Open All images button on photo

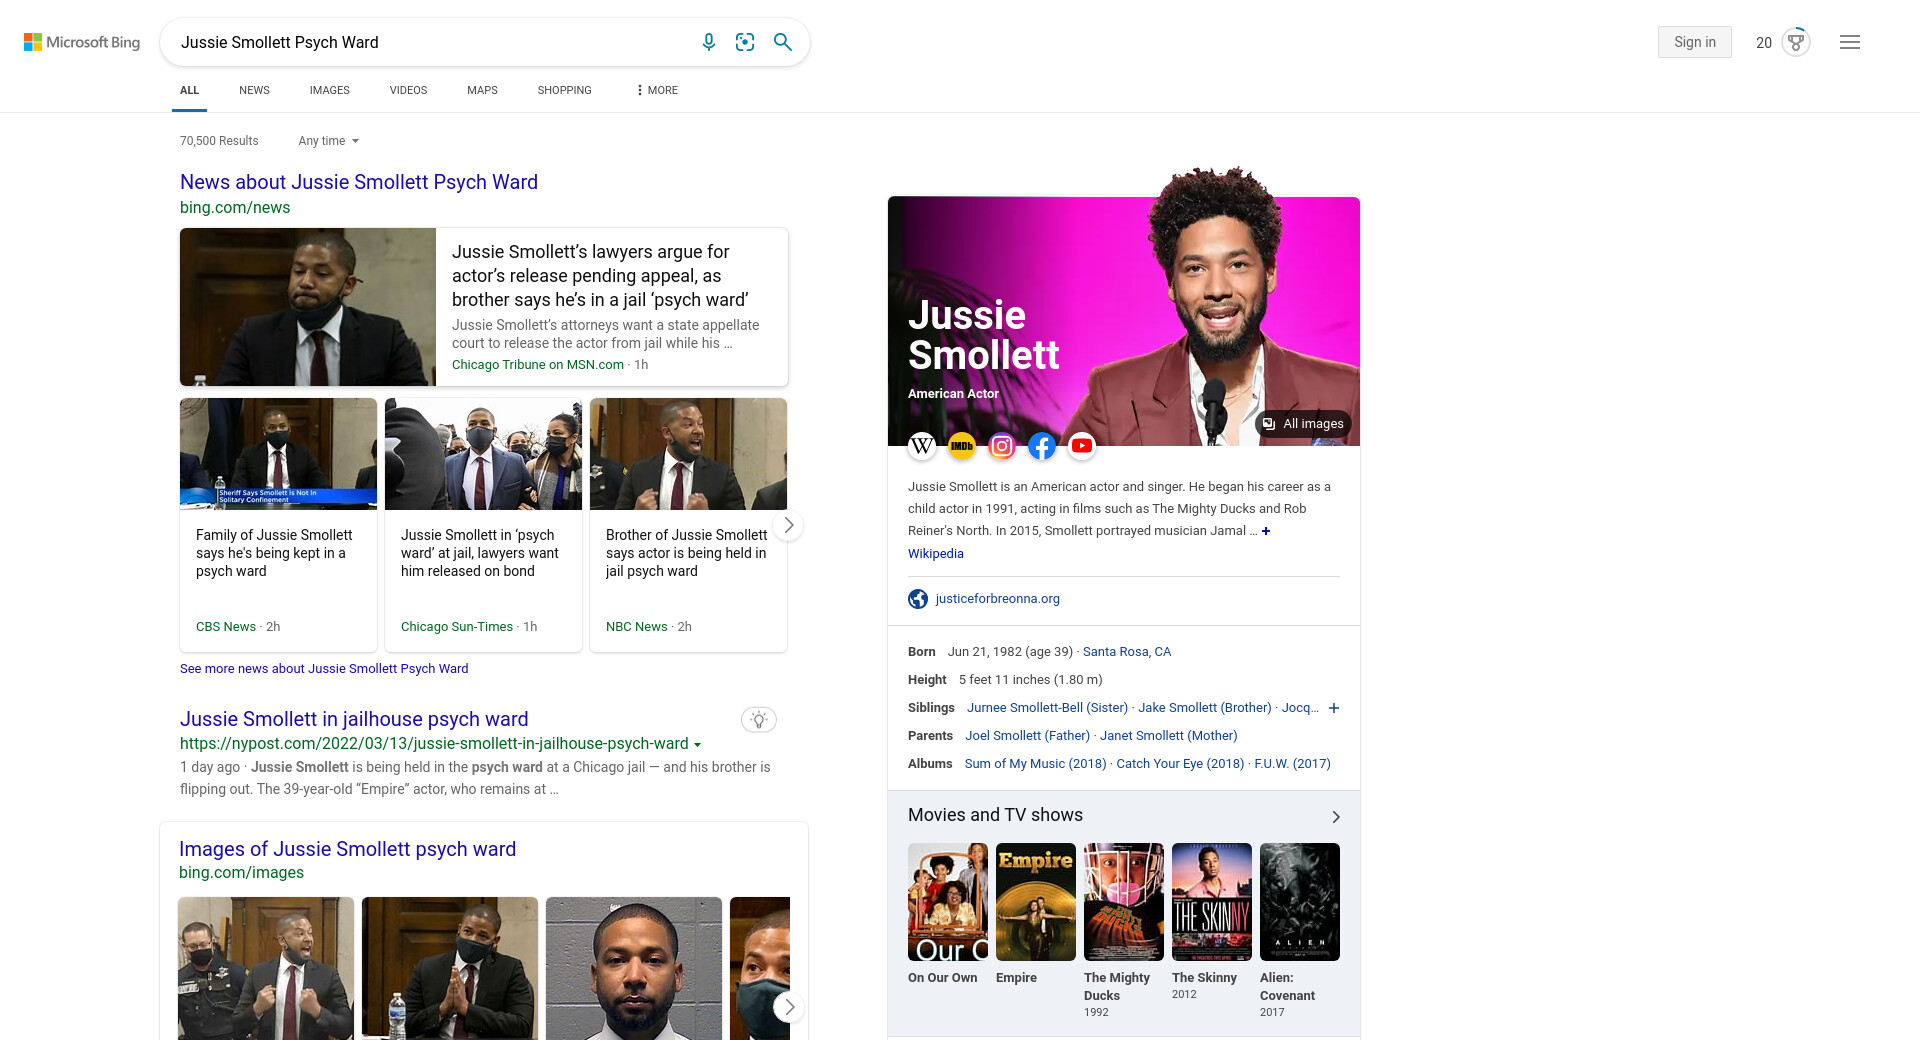click(x=1303, y=424)
